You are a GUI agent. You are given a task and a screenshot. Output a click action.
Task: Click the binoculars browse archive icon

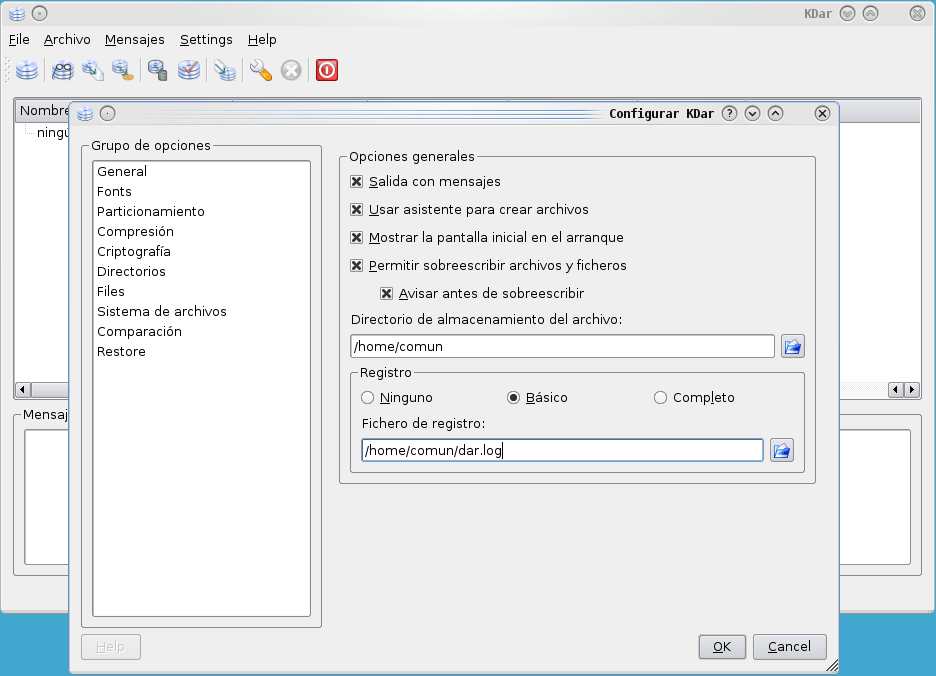coord(63,70)
